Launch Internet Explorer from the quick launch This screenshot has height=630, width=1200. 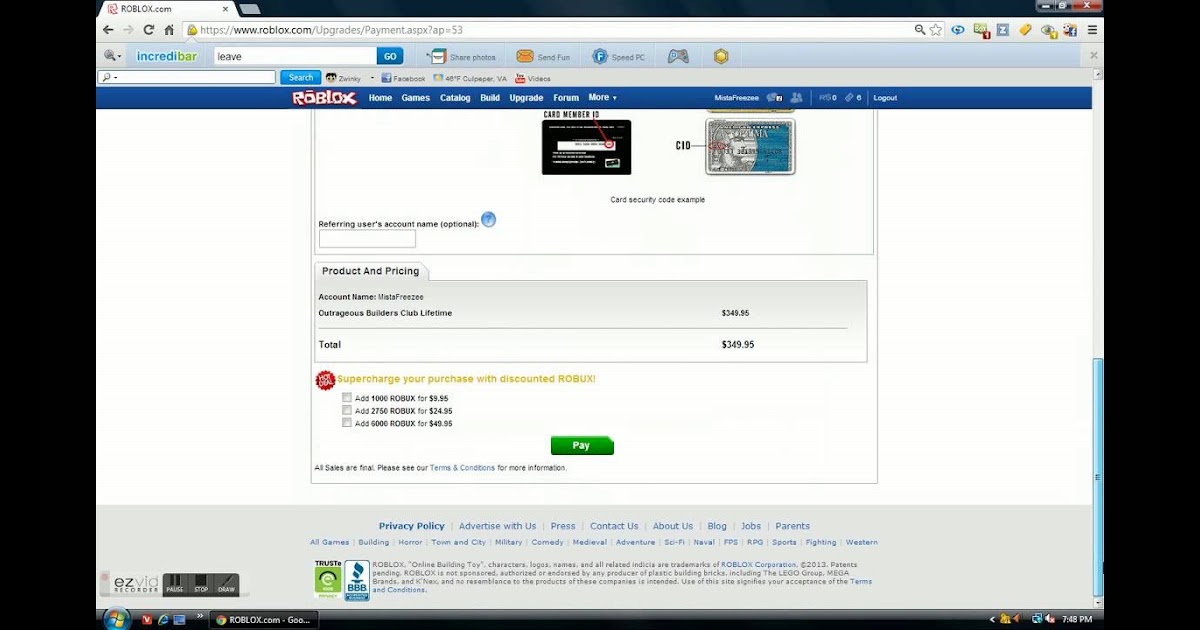coord(163,620)
